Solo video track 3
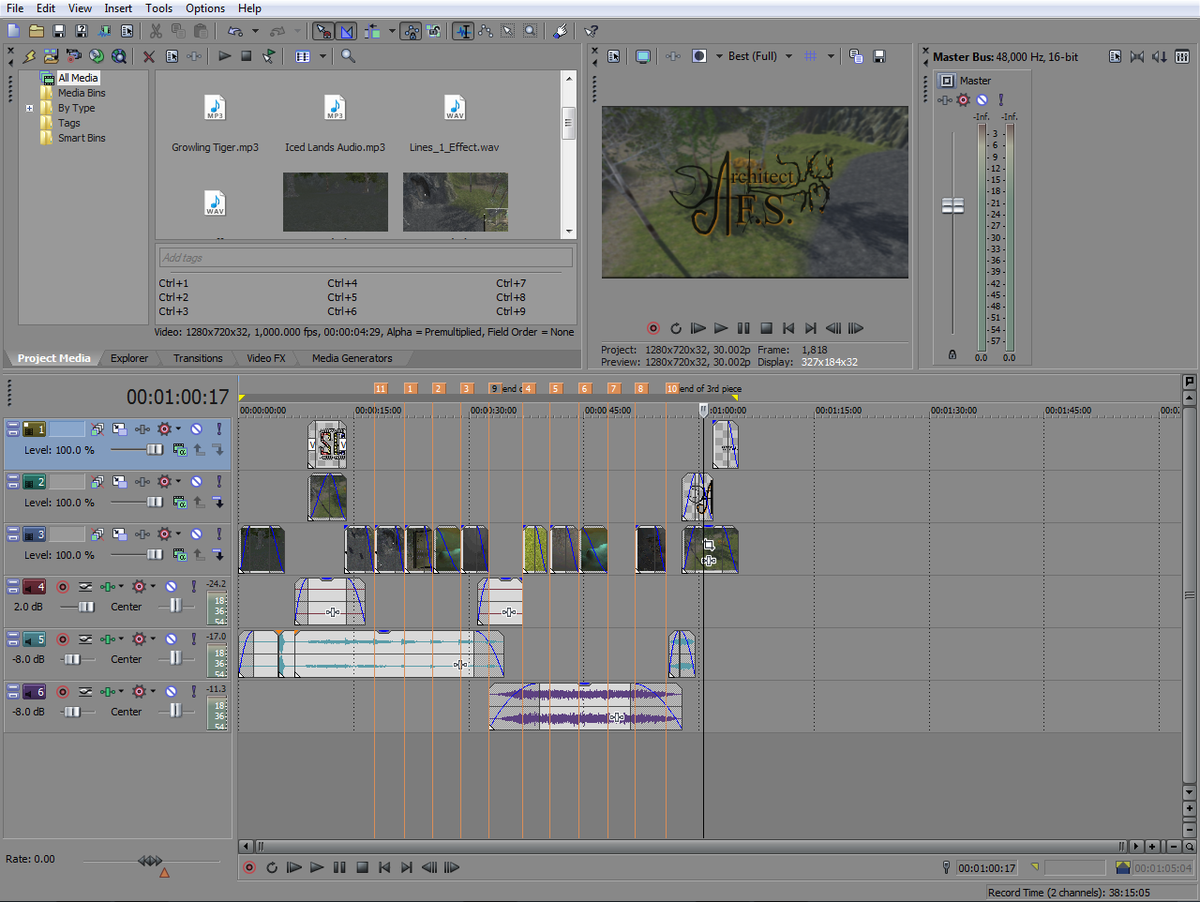 pos(218,534)
